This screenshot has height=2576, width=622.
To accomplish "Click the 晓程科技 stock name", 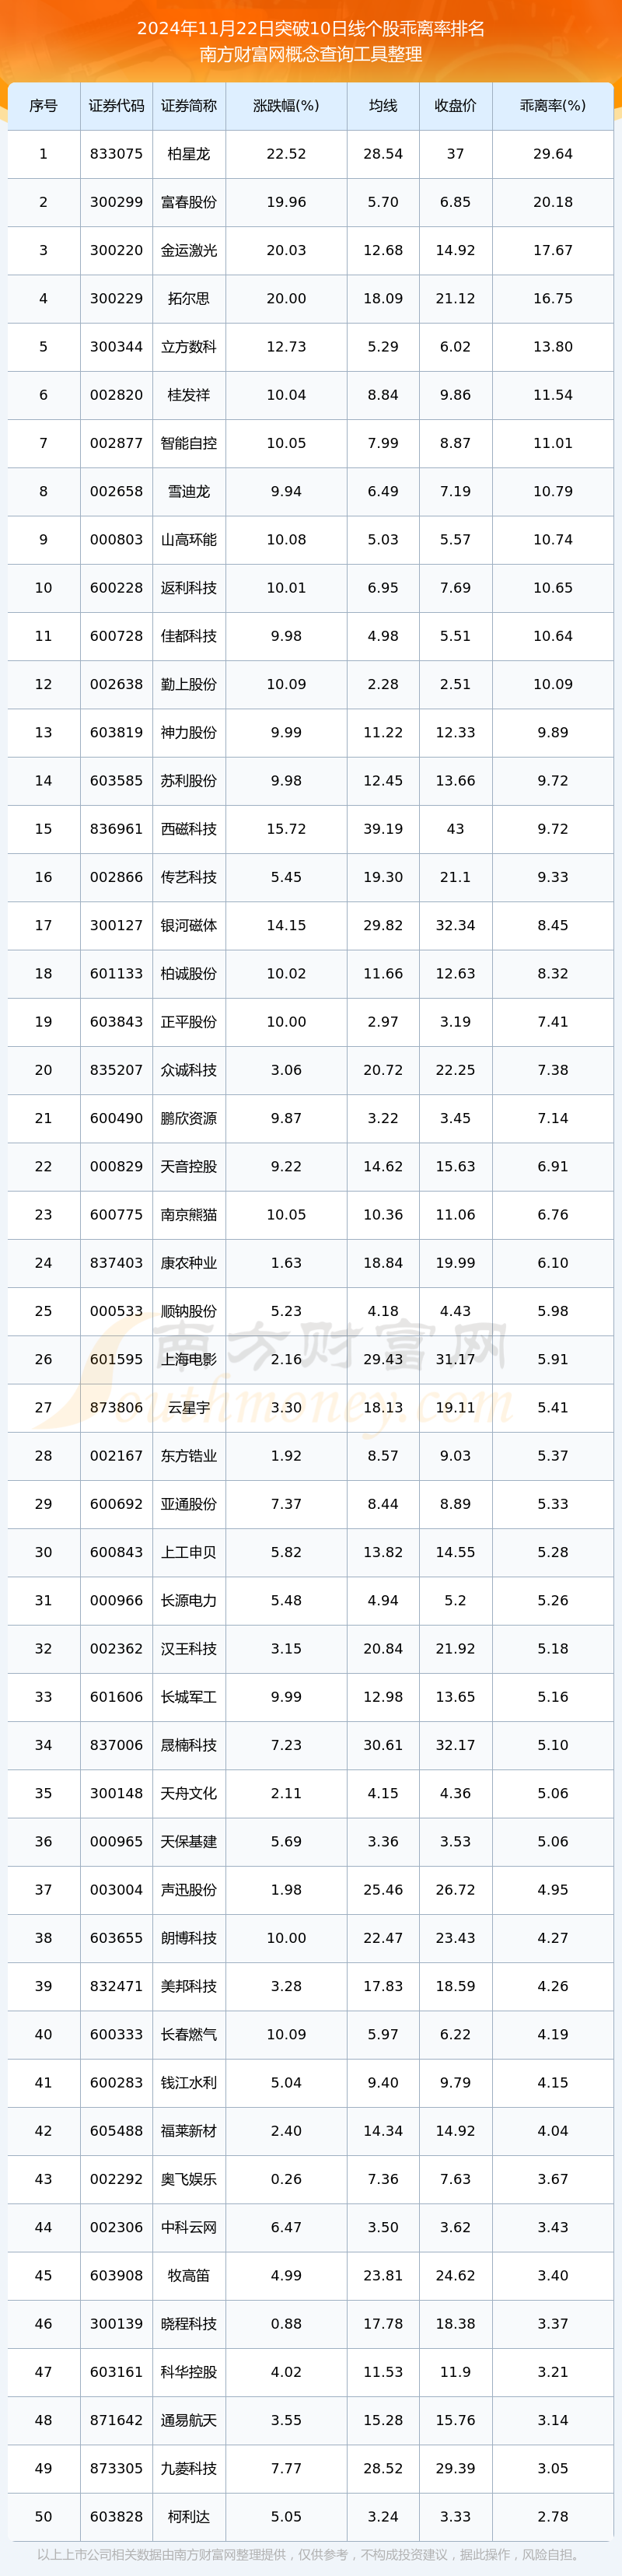I will 189,2324.
